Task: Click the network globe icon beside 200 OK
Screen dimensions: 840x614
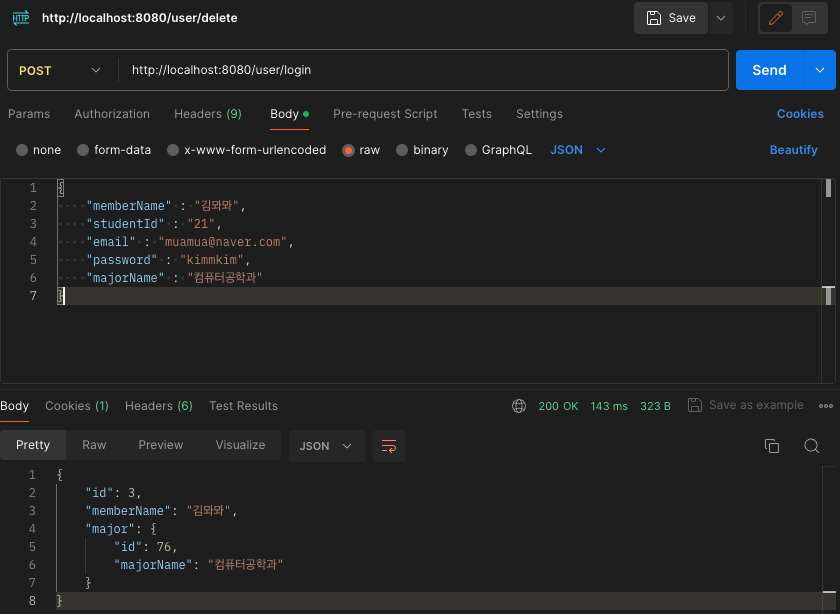Action: point(519,406)
